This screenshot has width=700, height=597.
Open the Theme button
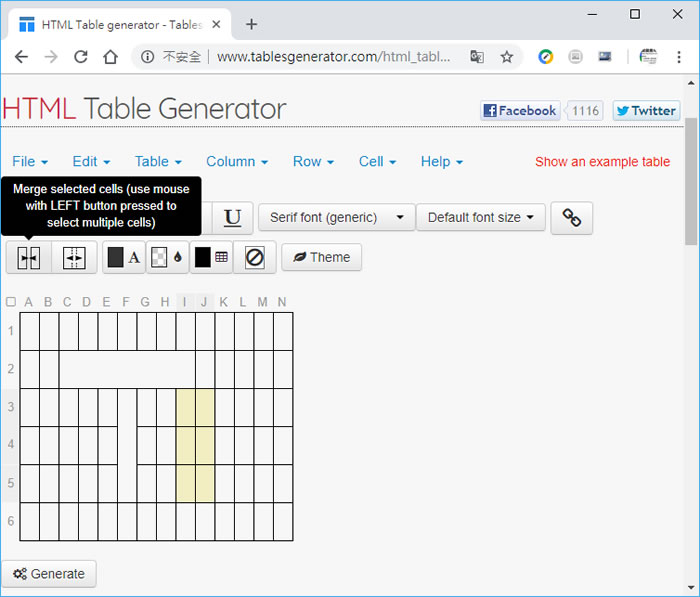coord(321,257)
